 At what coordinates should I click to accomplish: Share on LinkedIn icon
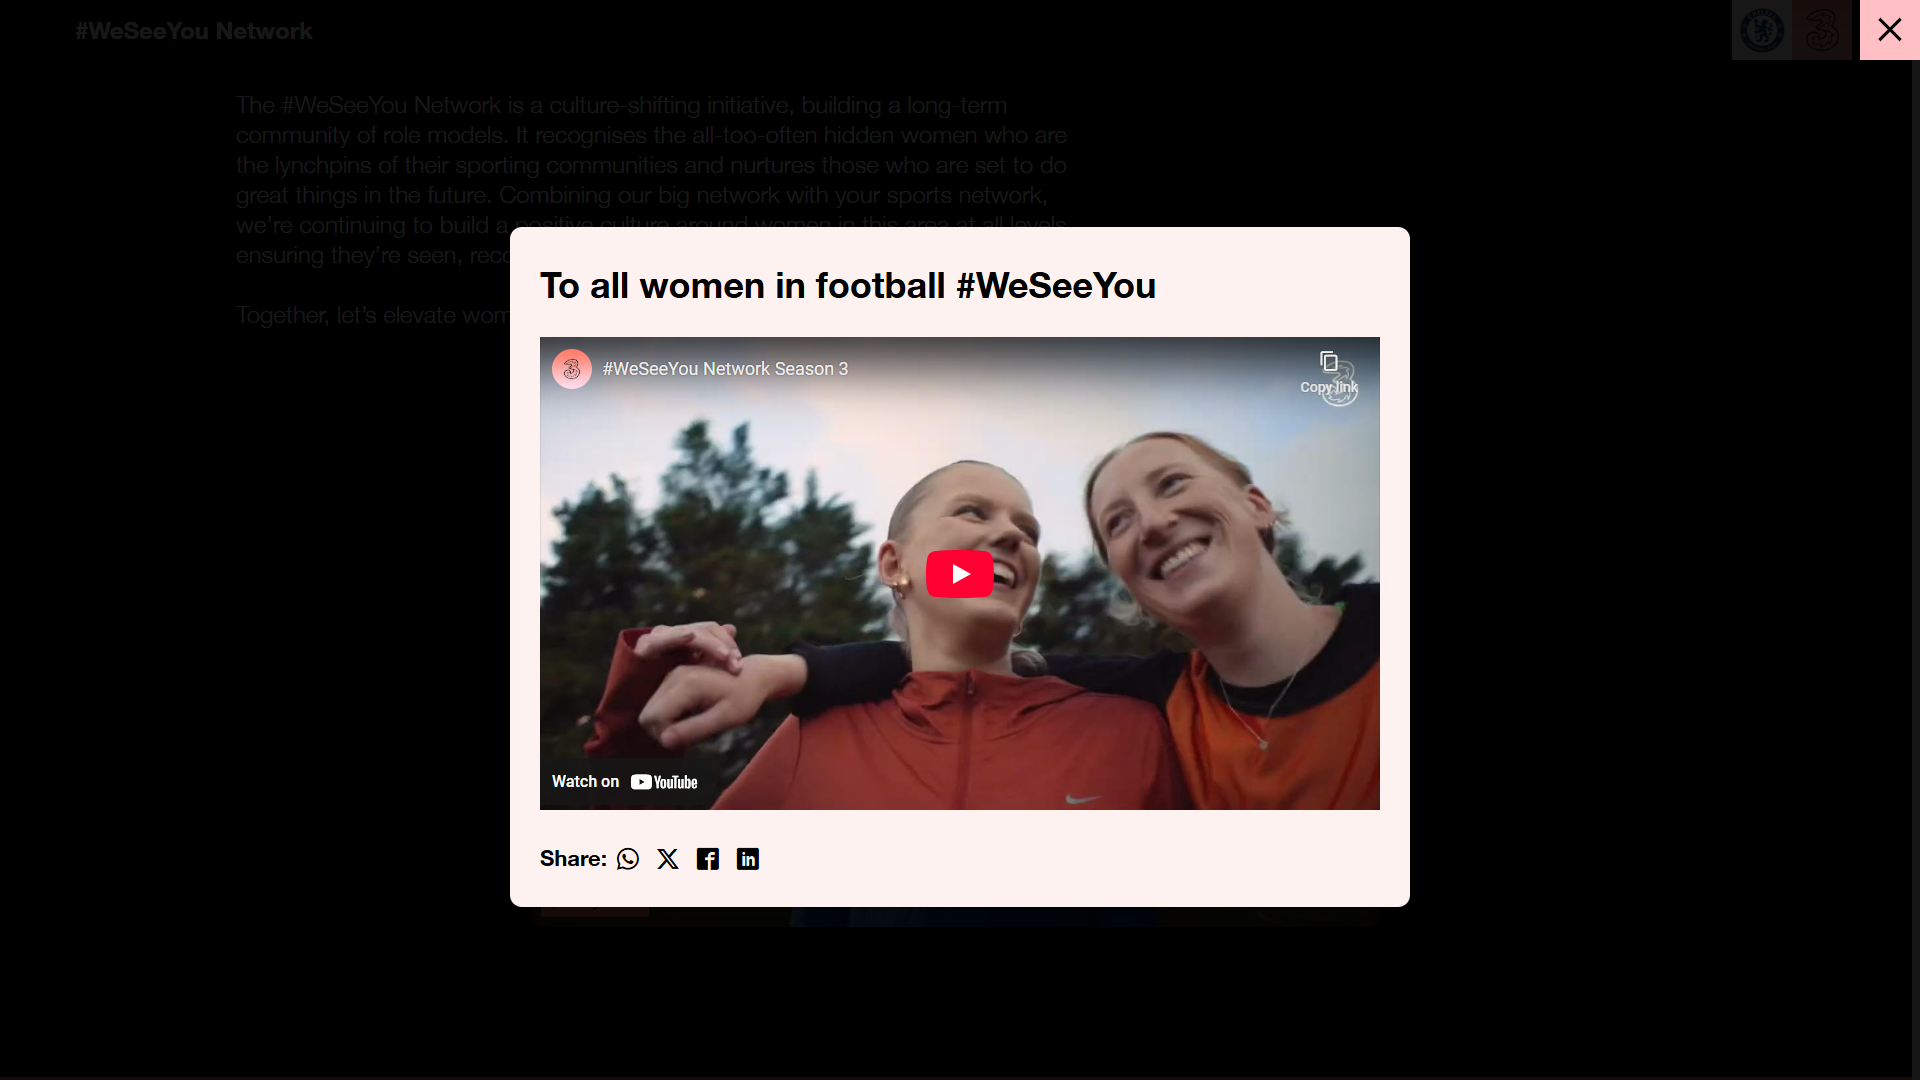[748, 859]
